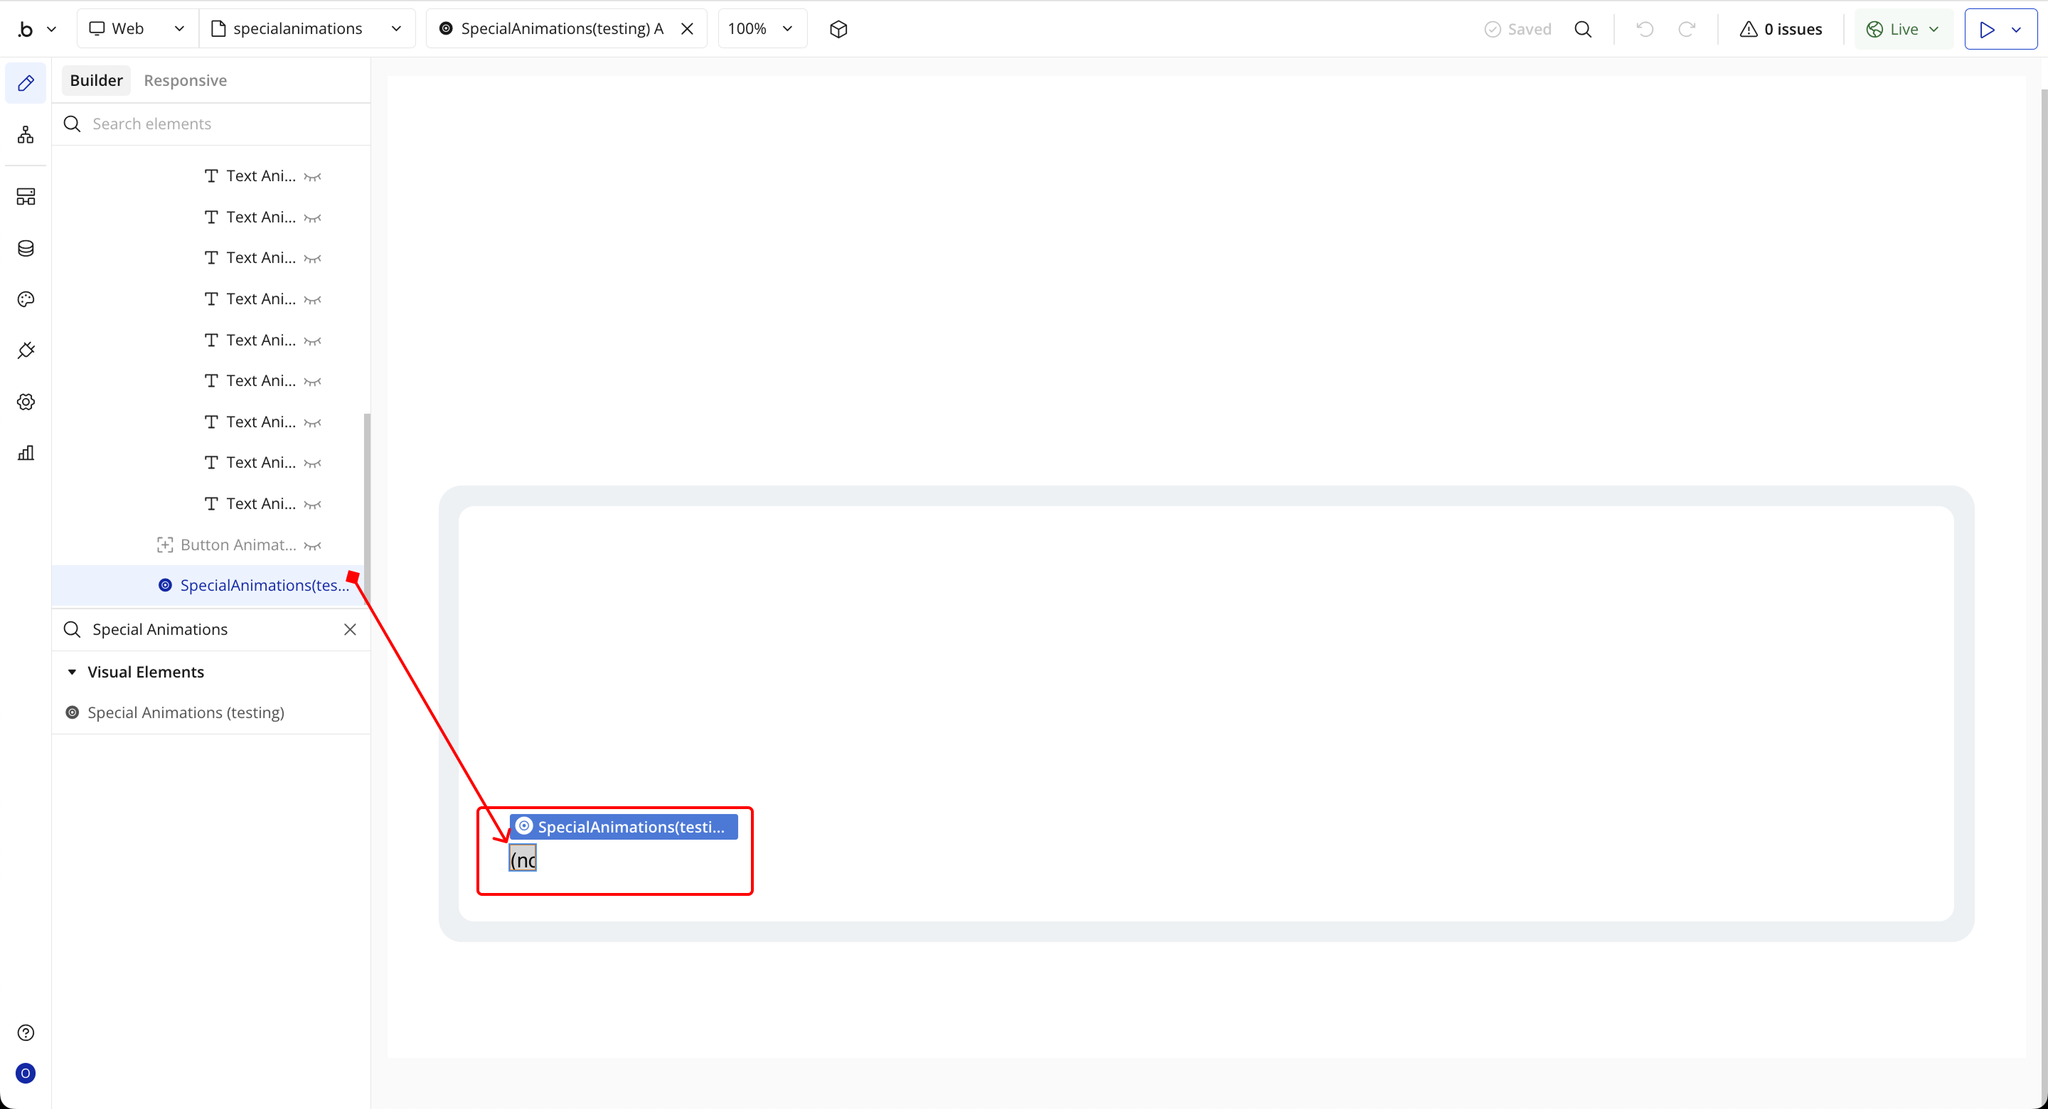
Task: Open the Design pencil tab icon
Action: pos(26,83)
